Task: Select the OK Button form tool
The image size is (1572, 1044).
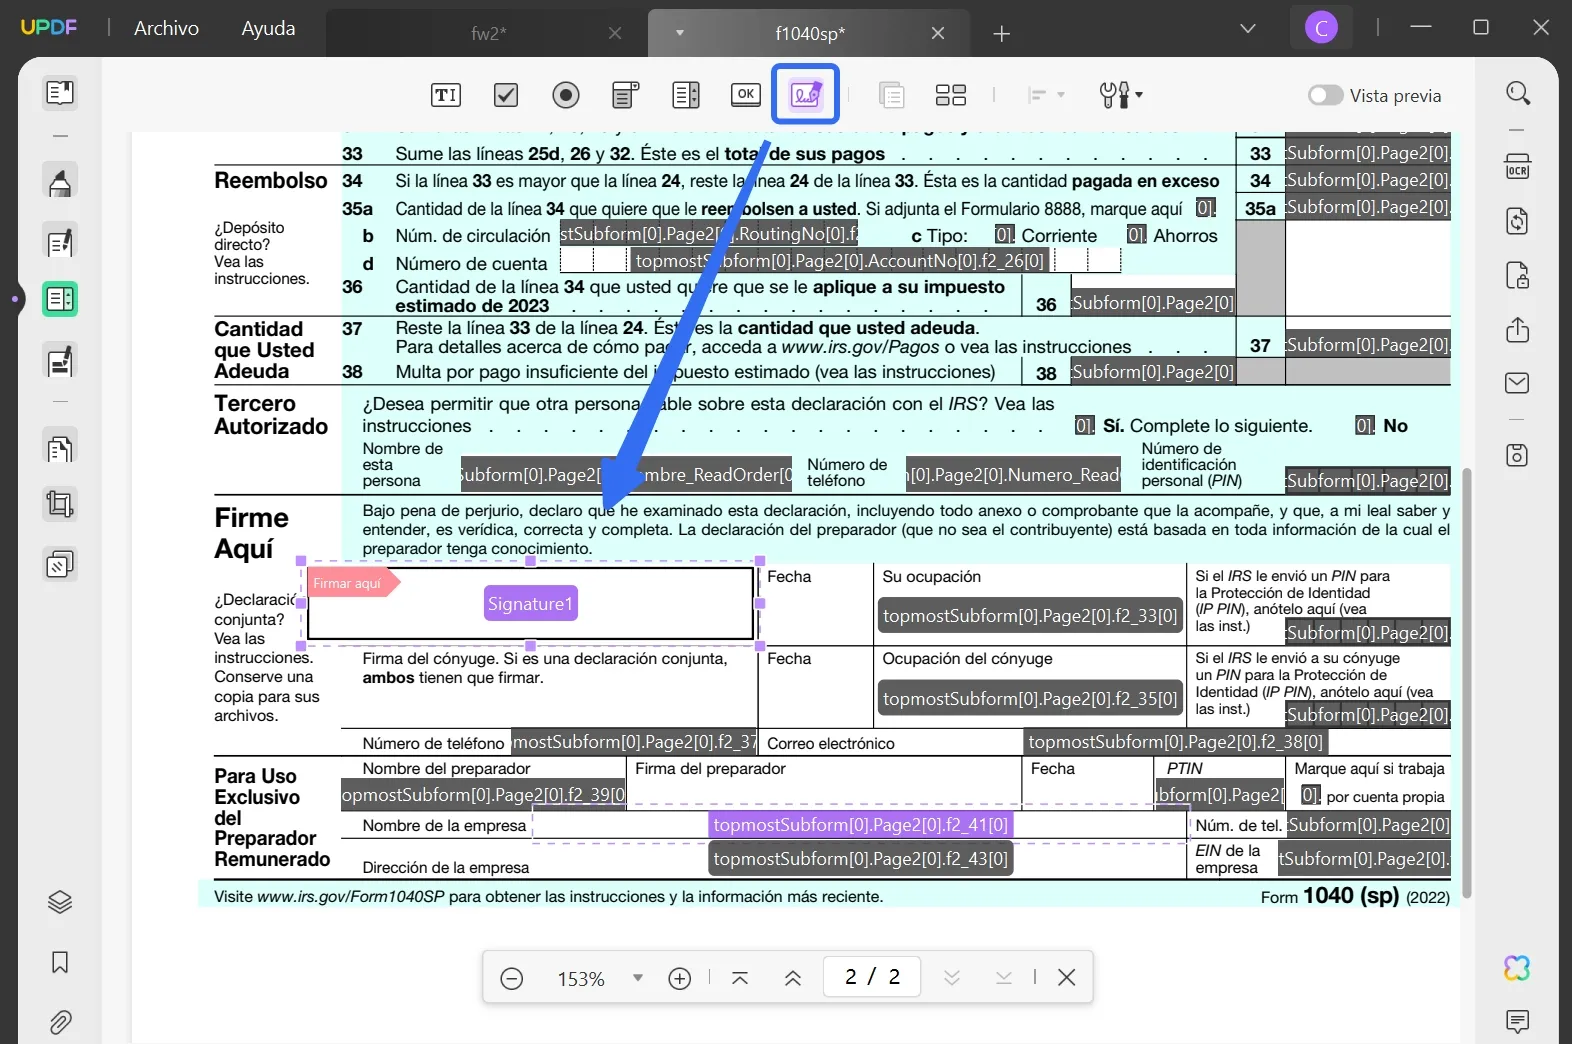Action: (x=746, y=95)
